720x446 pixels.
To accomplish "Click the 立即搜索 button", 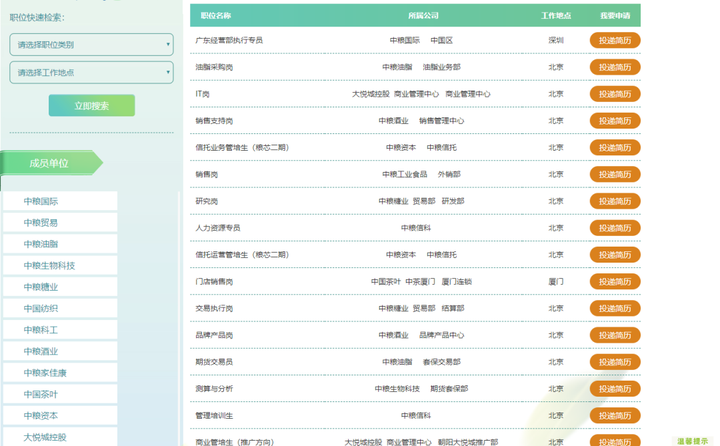I will pyautogui.click(x=92, y=106).
